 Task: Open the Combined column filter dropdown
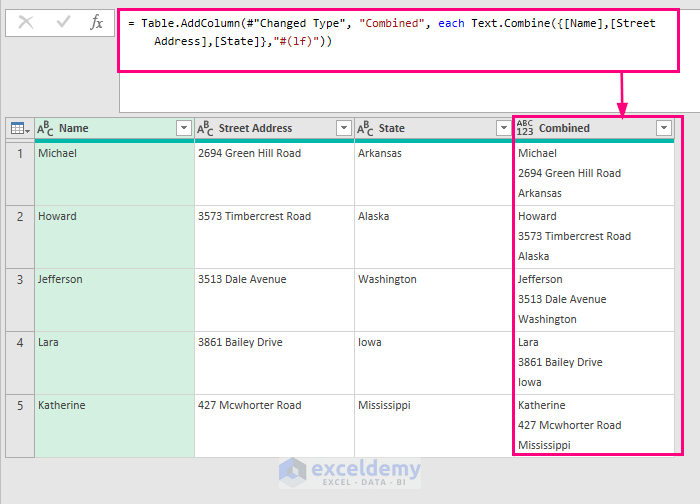pos(664,128)
